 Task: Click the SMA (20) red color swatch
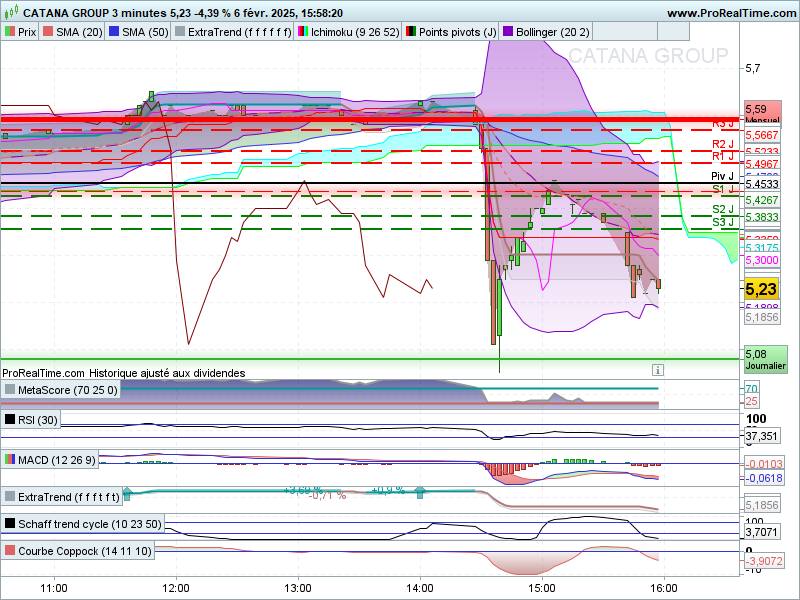coord(48,32)
